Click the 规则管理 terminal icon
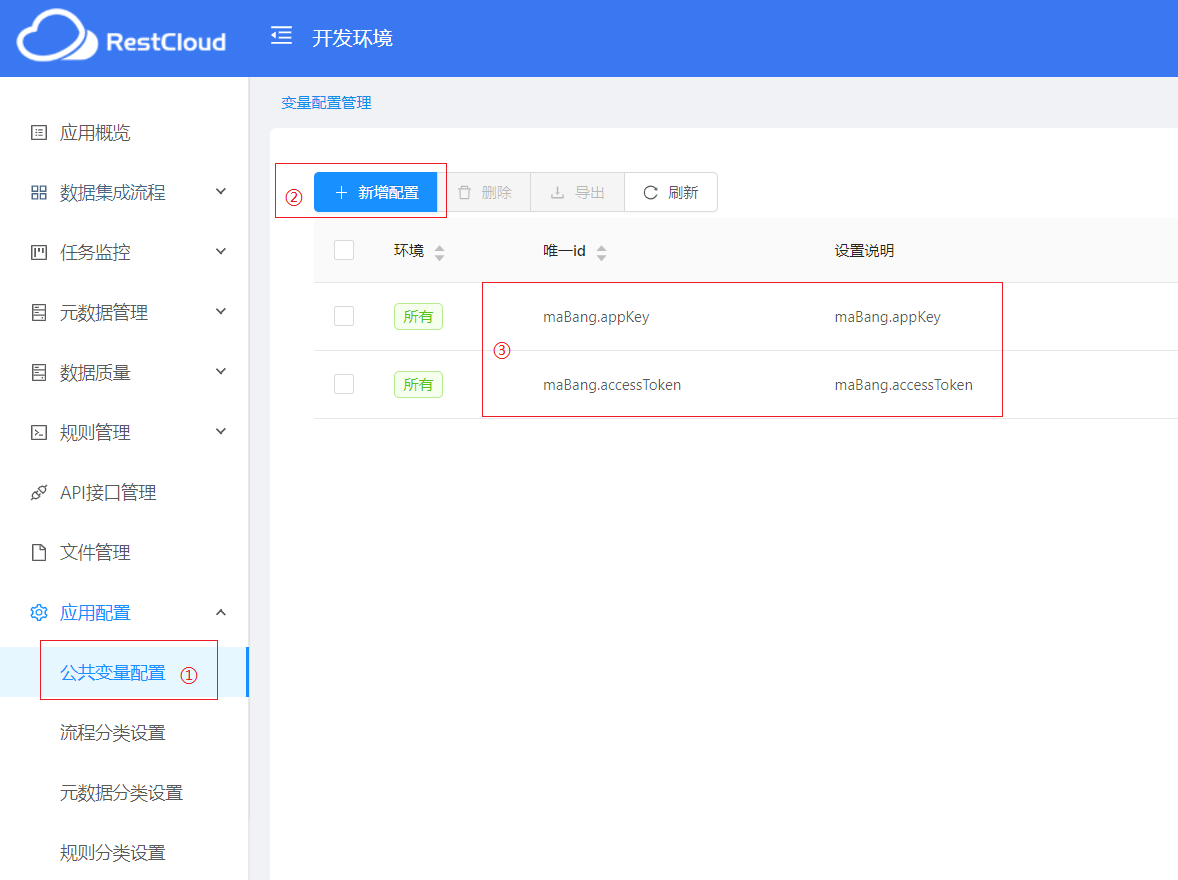The height and width of the screenshot is (880, 1178). [x=39, y=433]
